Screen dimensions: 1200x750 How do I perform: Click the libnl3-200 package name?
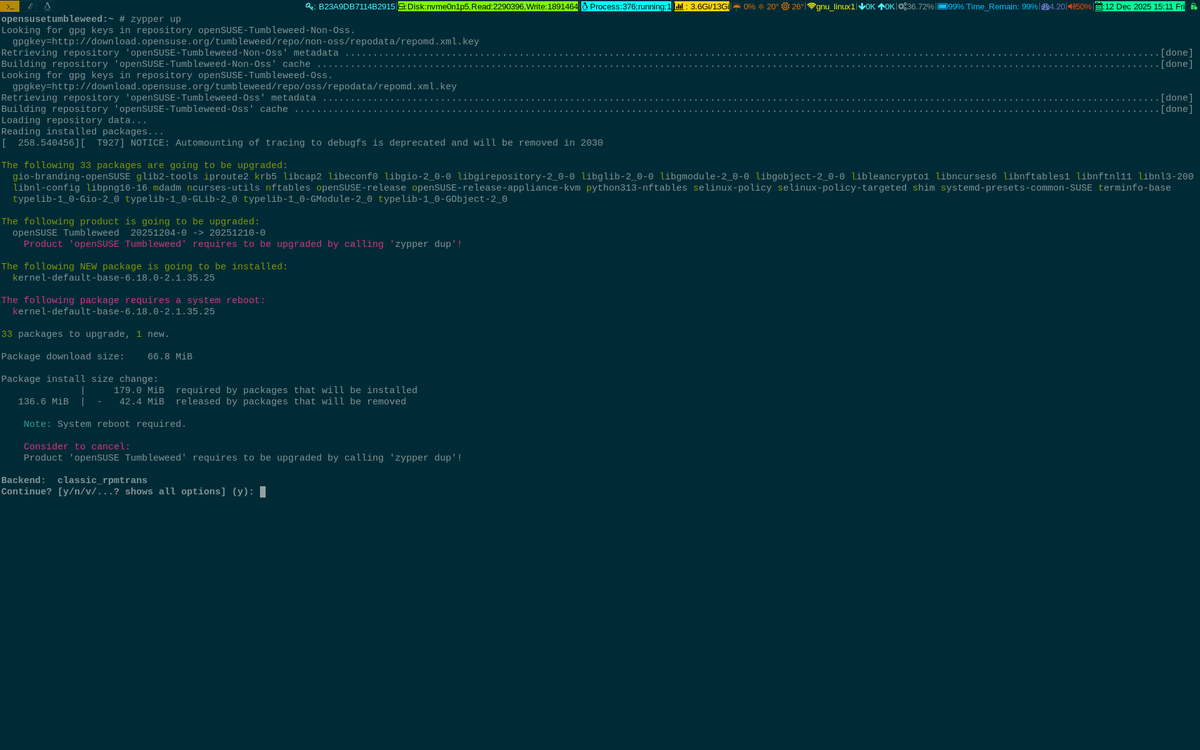(x=1166, y=177)
